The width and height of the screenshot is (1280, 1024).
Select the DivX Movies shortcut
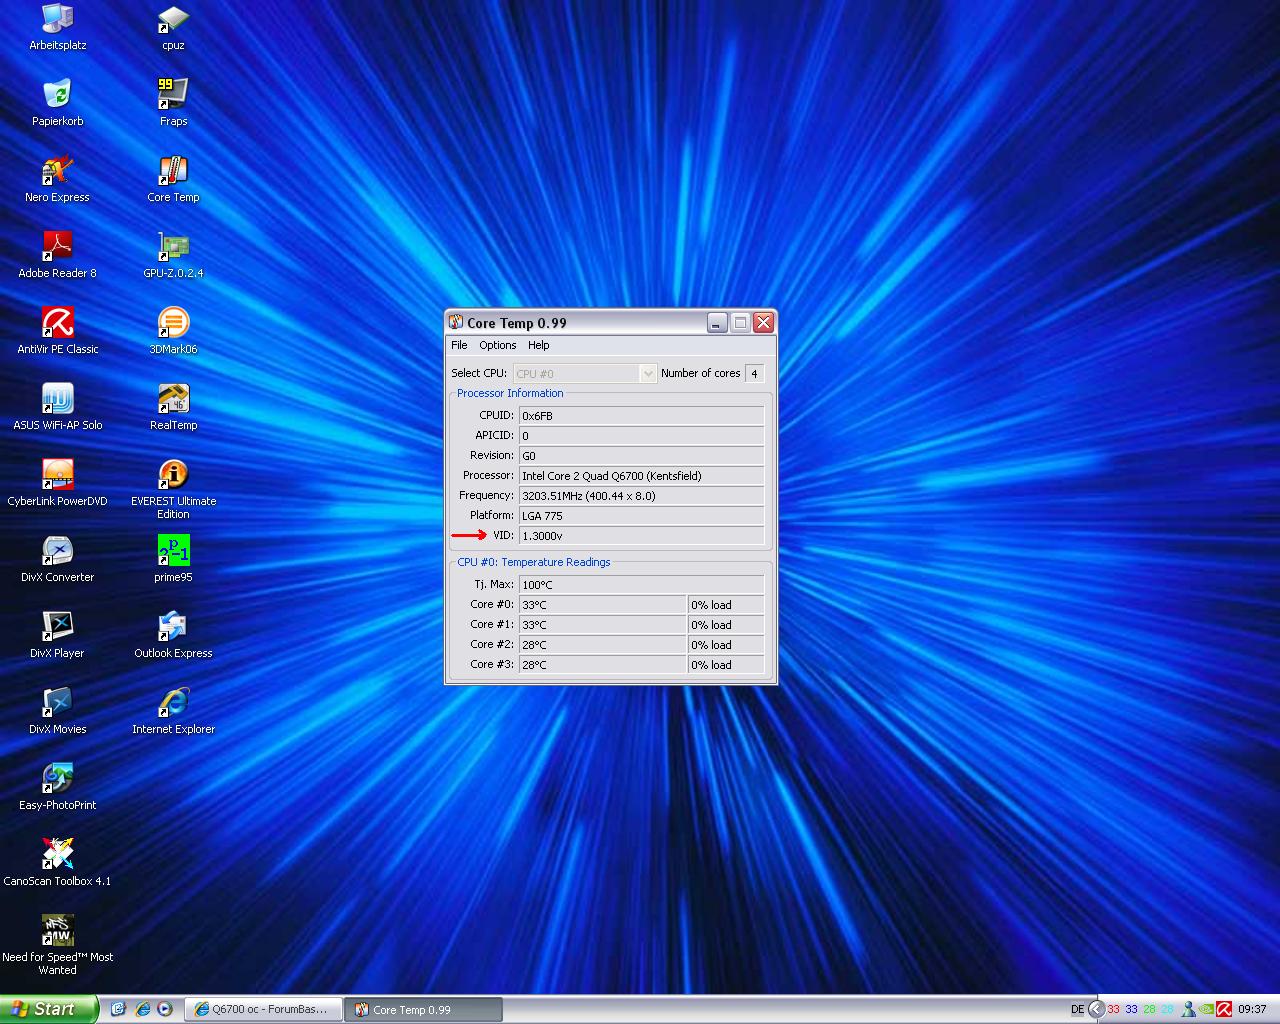click(57, 711)
